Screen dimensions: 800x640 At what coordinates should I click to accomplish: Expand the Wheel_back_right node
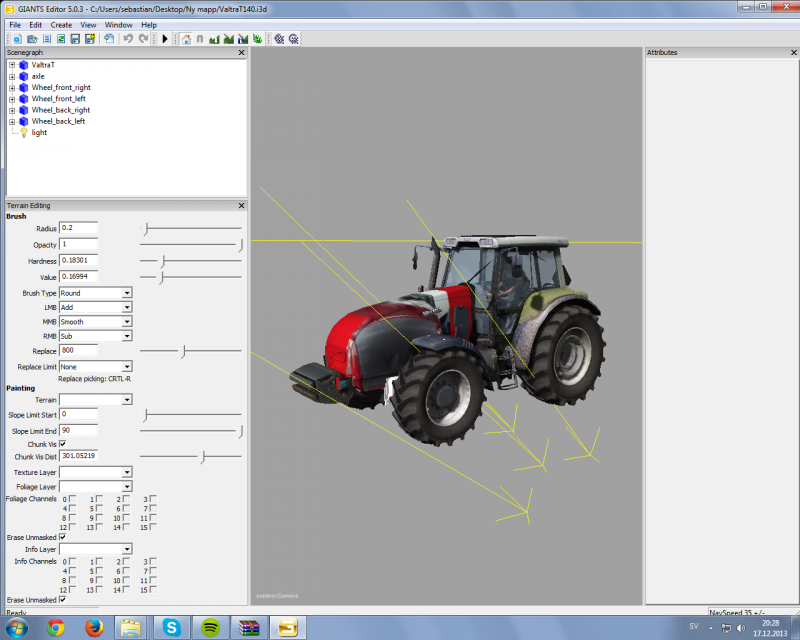click(12, 110)
